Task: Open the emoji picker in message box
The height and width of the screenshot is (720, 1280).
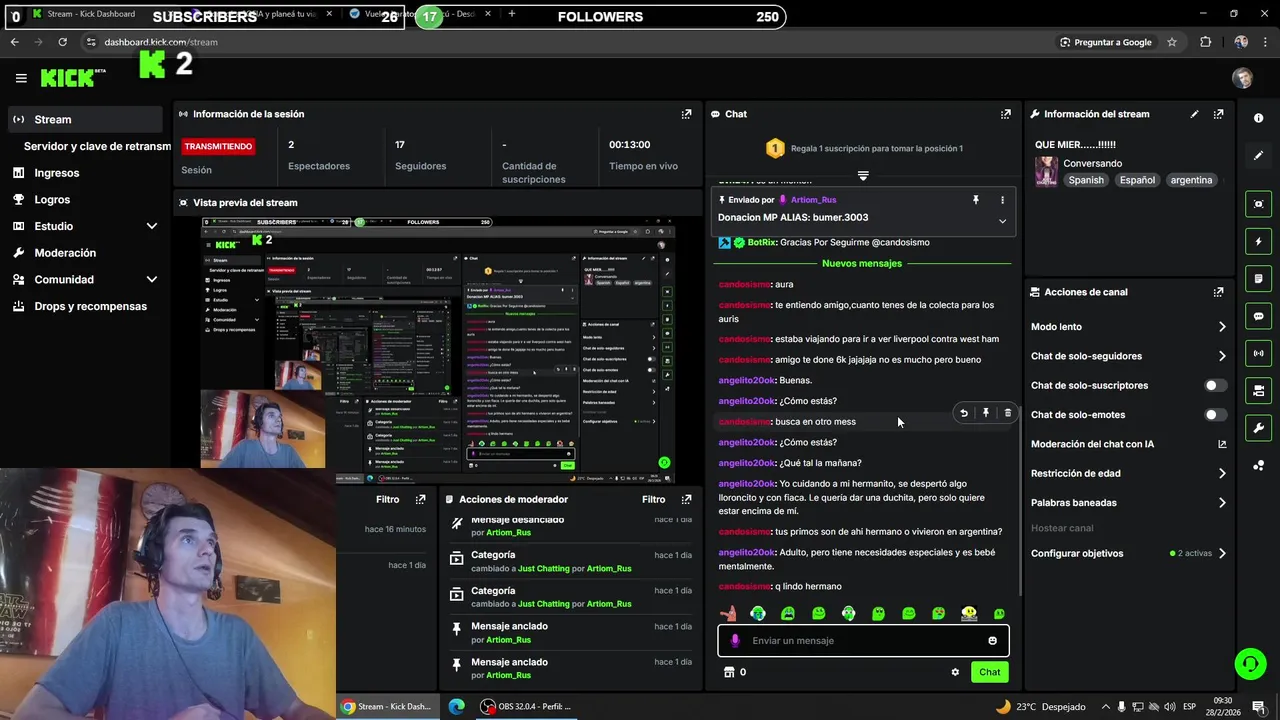Action: coord(992,641)
